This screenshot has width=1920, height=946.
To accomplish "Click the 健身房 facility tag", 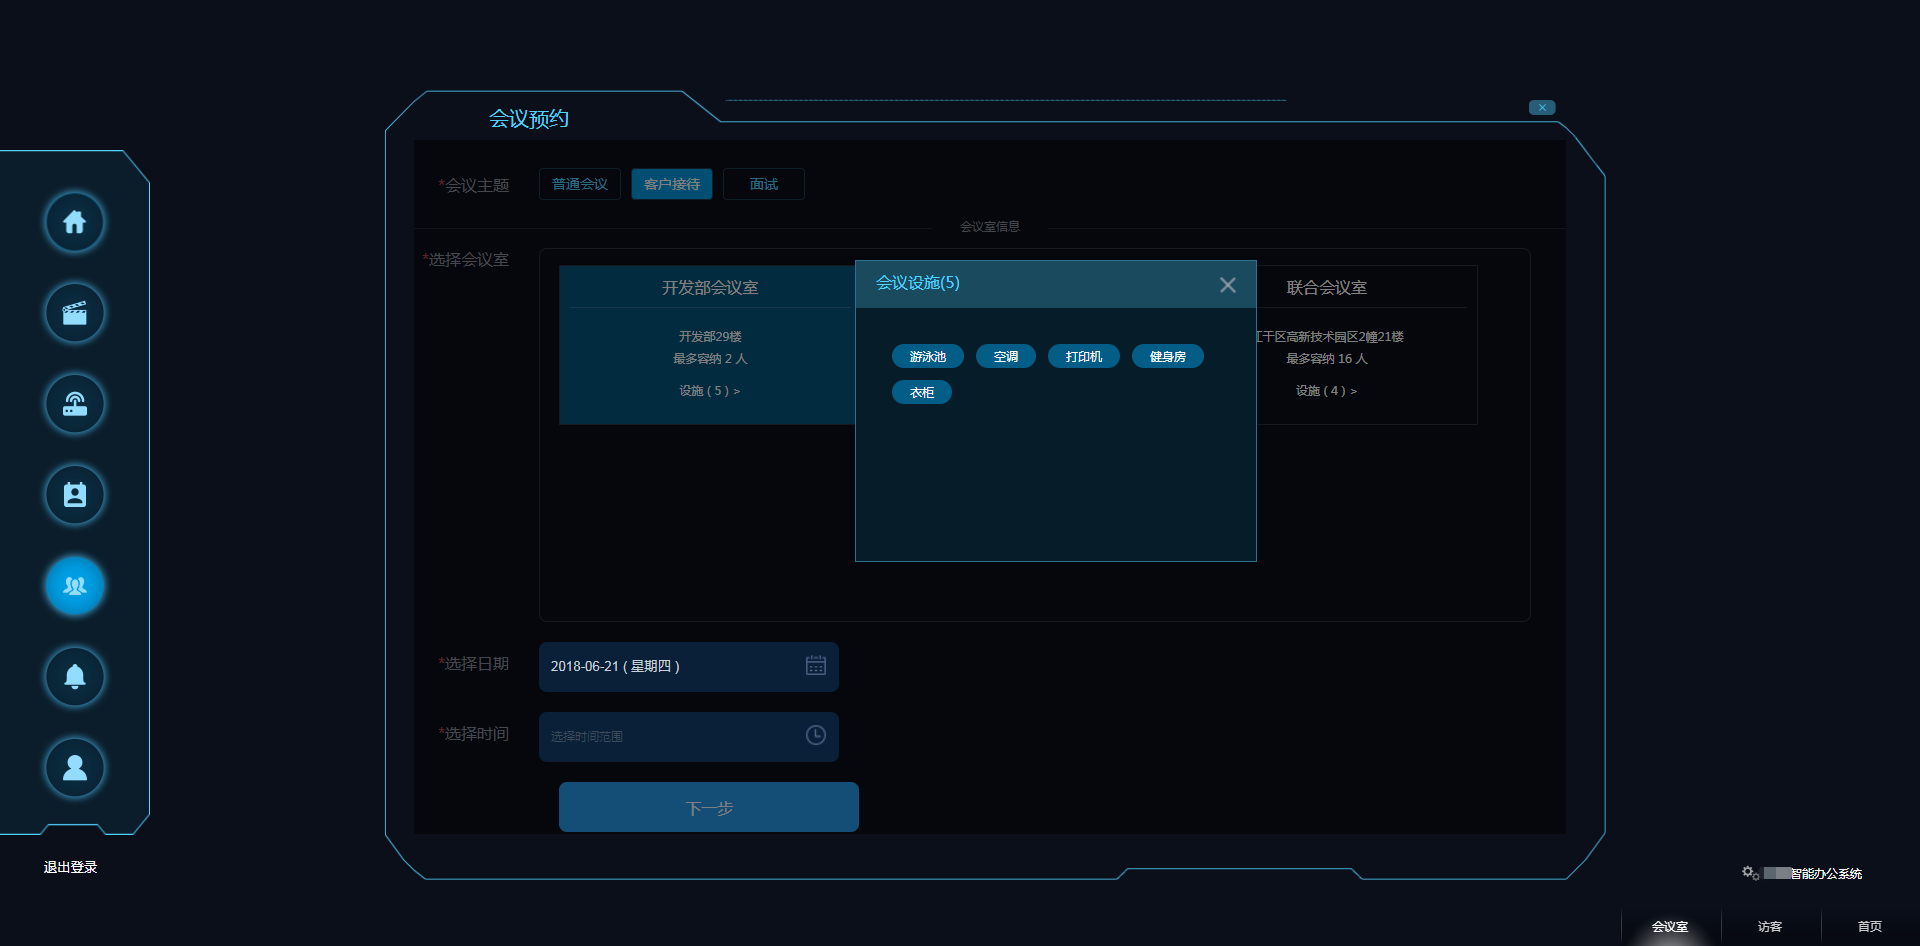I will tap(1168, 357).
